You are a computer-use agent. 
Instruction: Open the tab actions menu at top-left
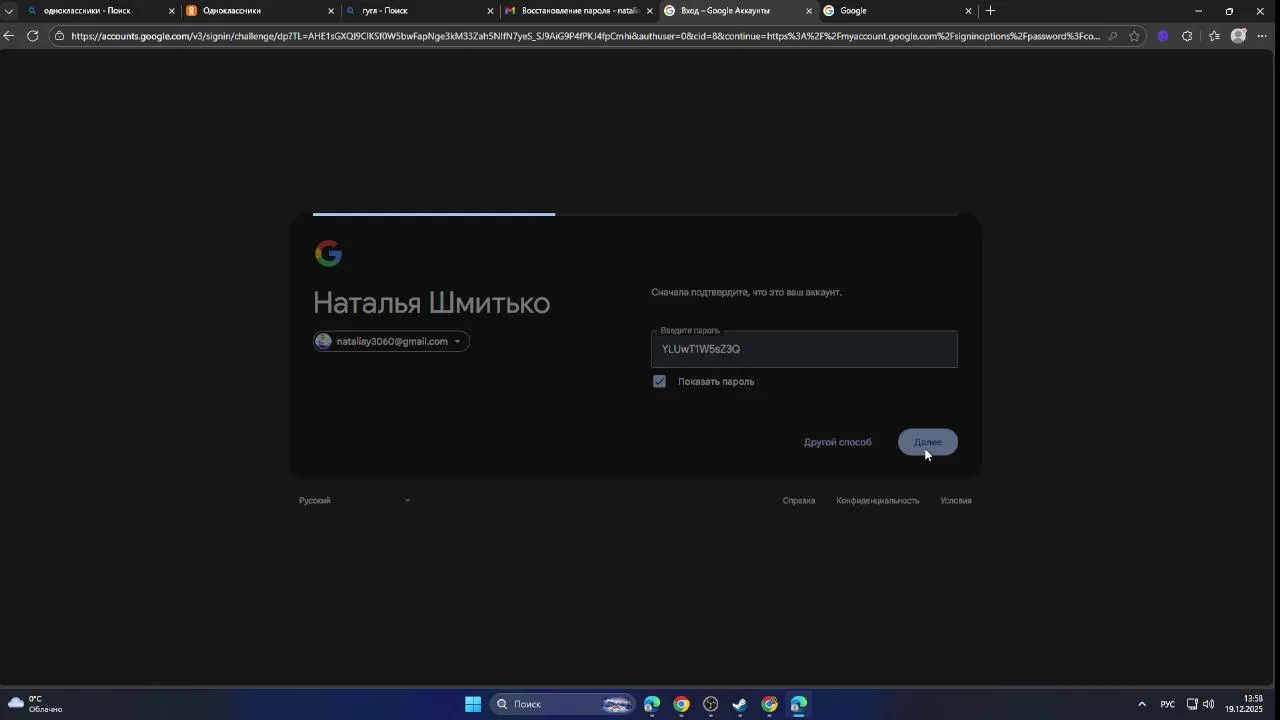point(9,11)
